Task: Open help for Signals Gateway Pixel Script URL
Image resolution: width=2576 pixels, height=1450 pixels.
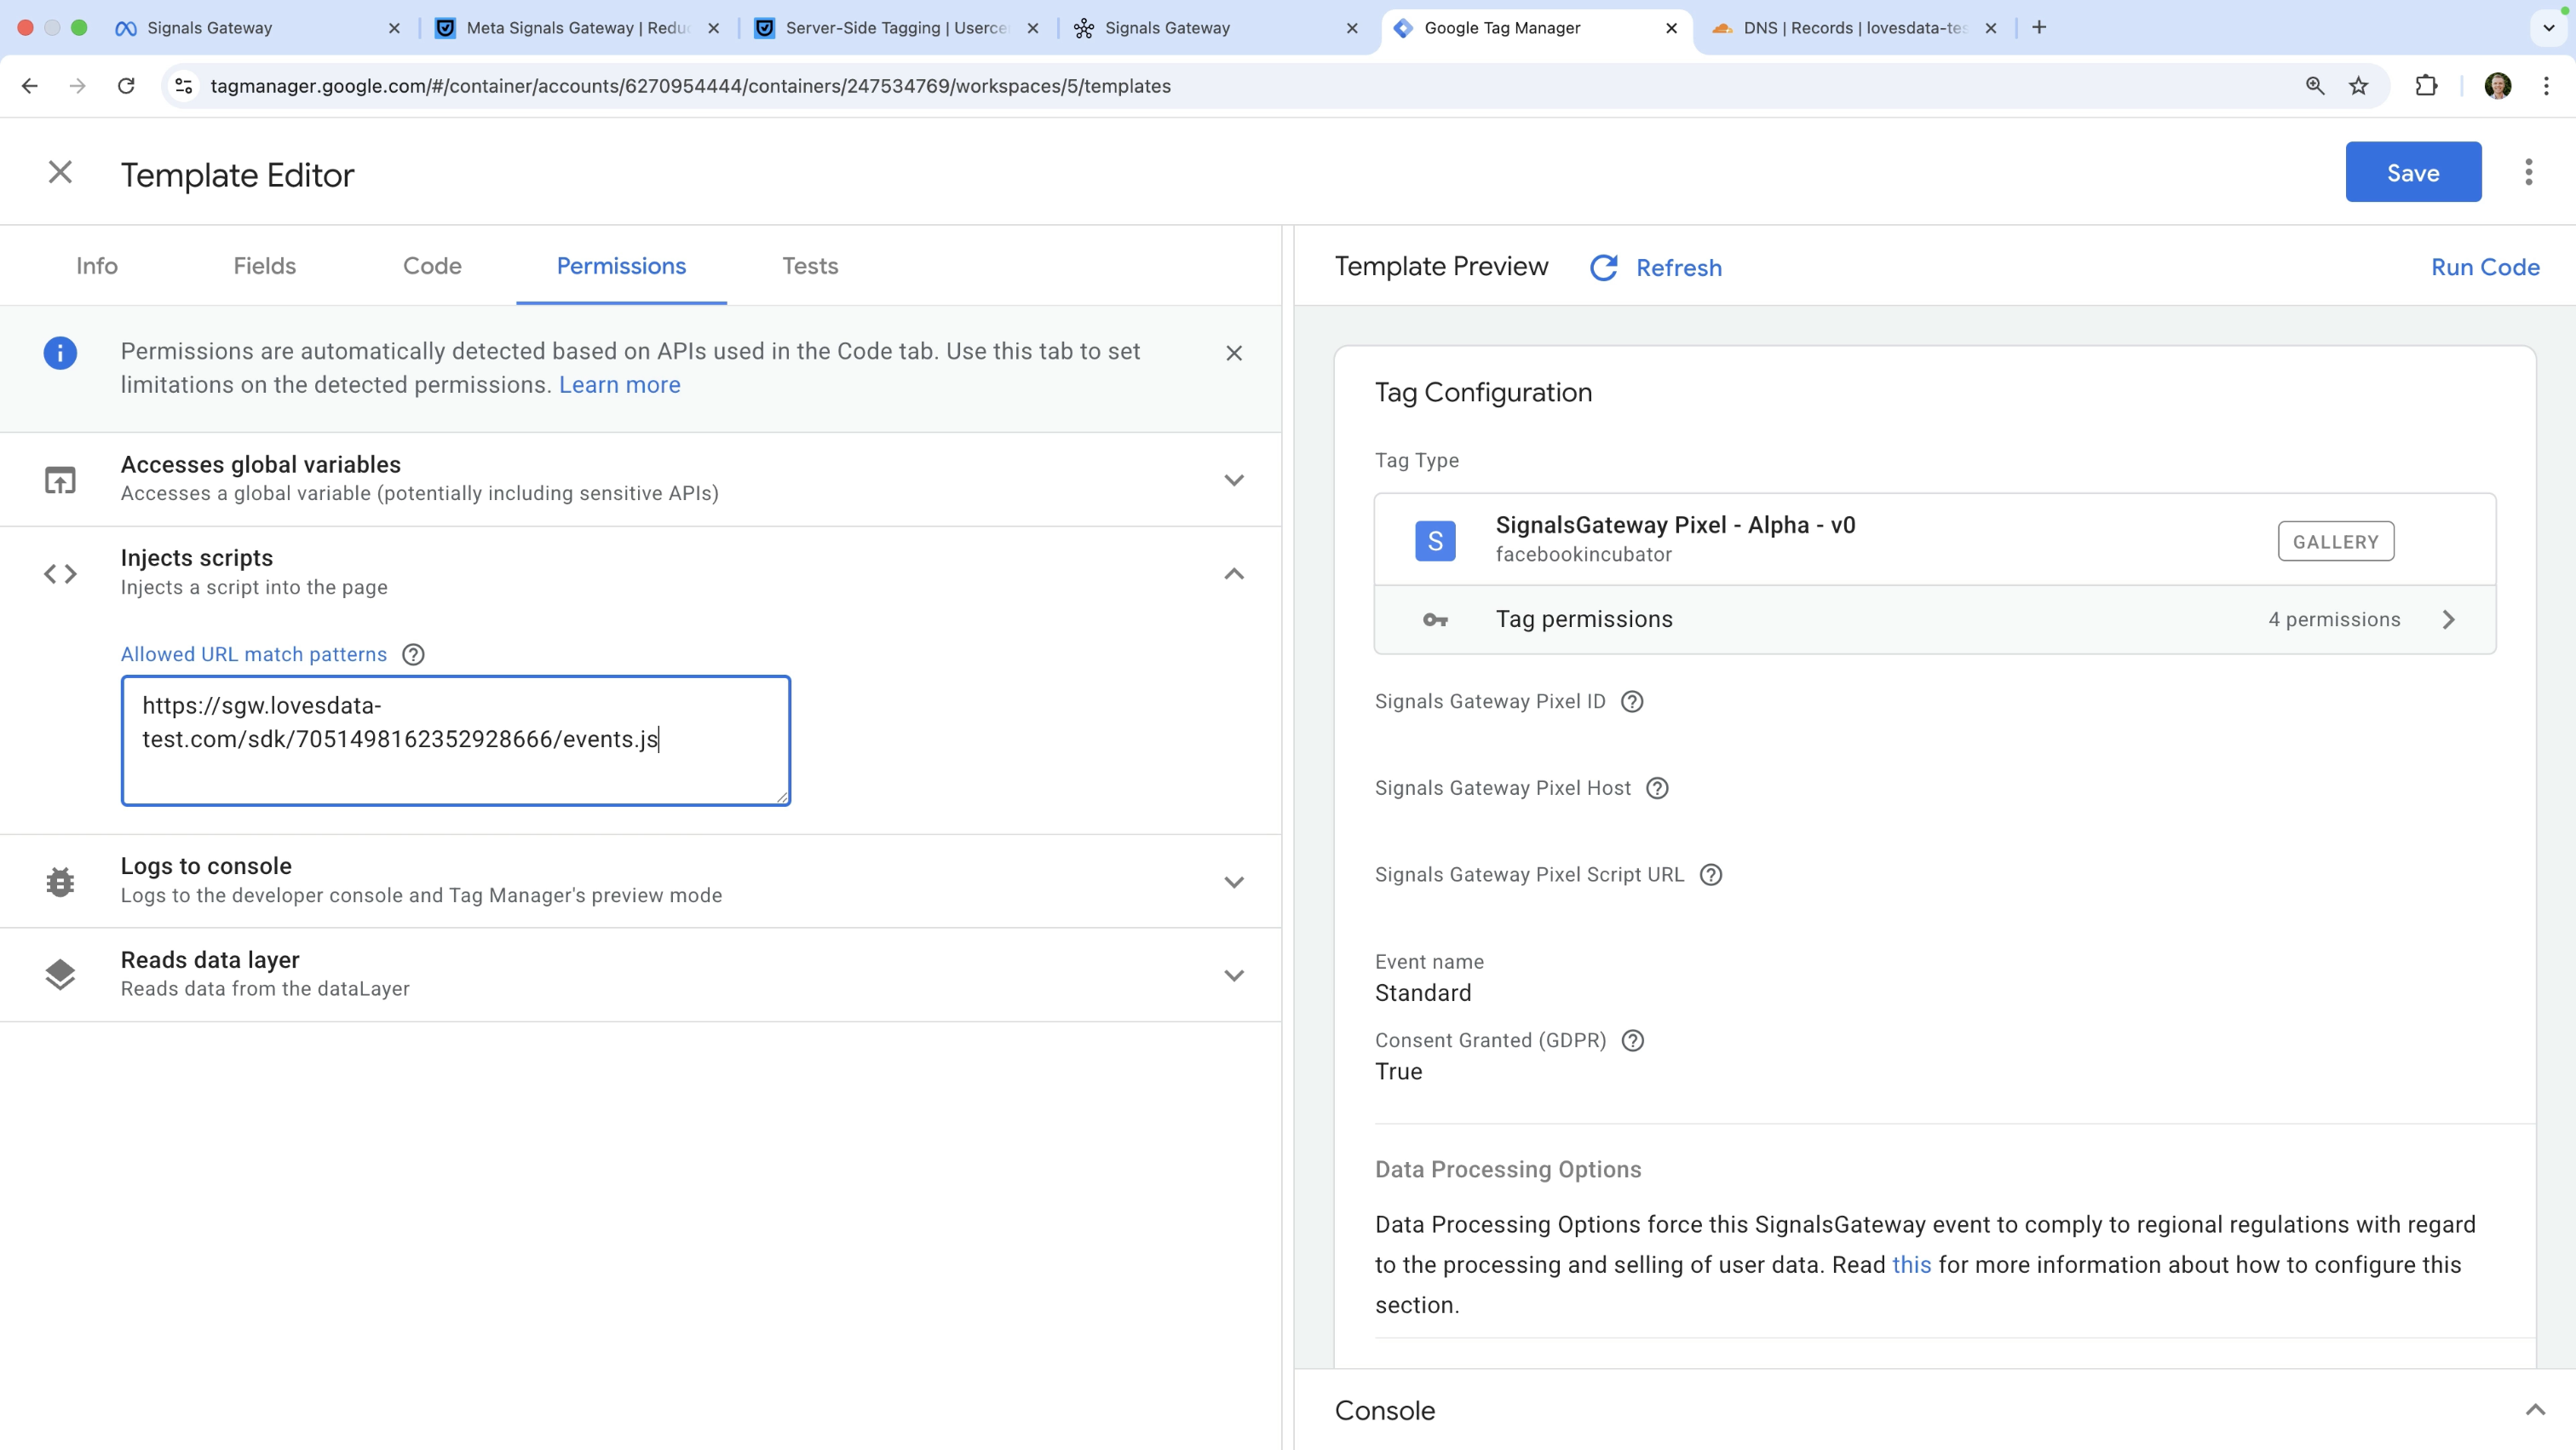Action: 1711,875
